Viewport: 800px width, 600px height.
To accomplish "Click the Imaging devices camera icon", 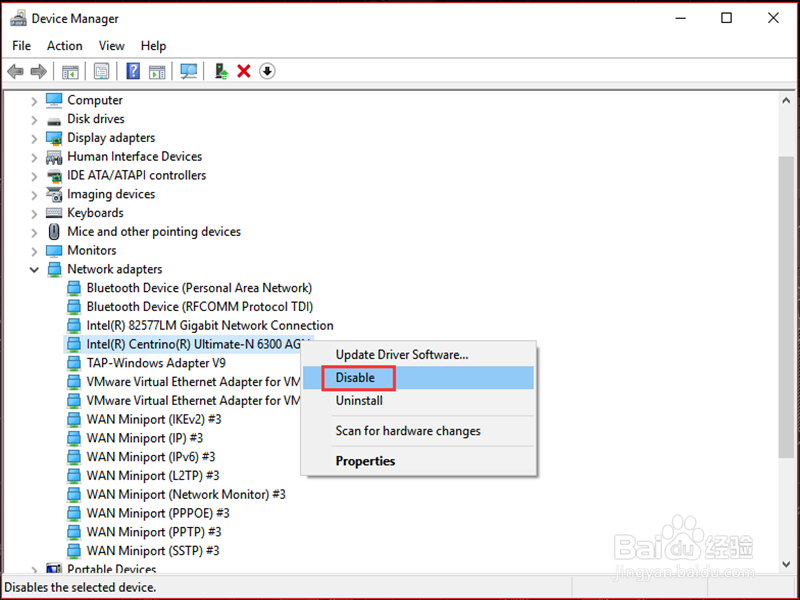I will click(54, 194).
